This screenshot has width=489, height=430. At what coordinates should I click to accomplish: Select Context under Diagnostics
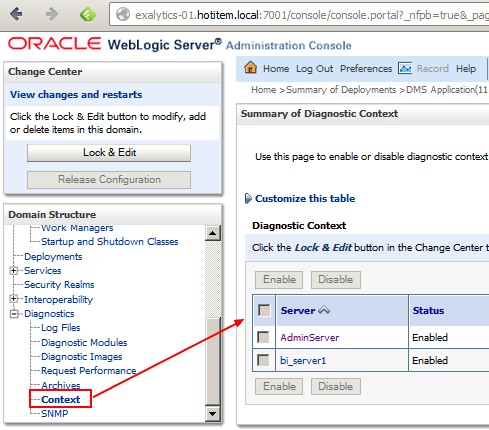point(61,399)
